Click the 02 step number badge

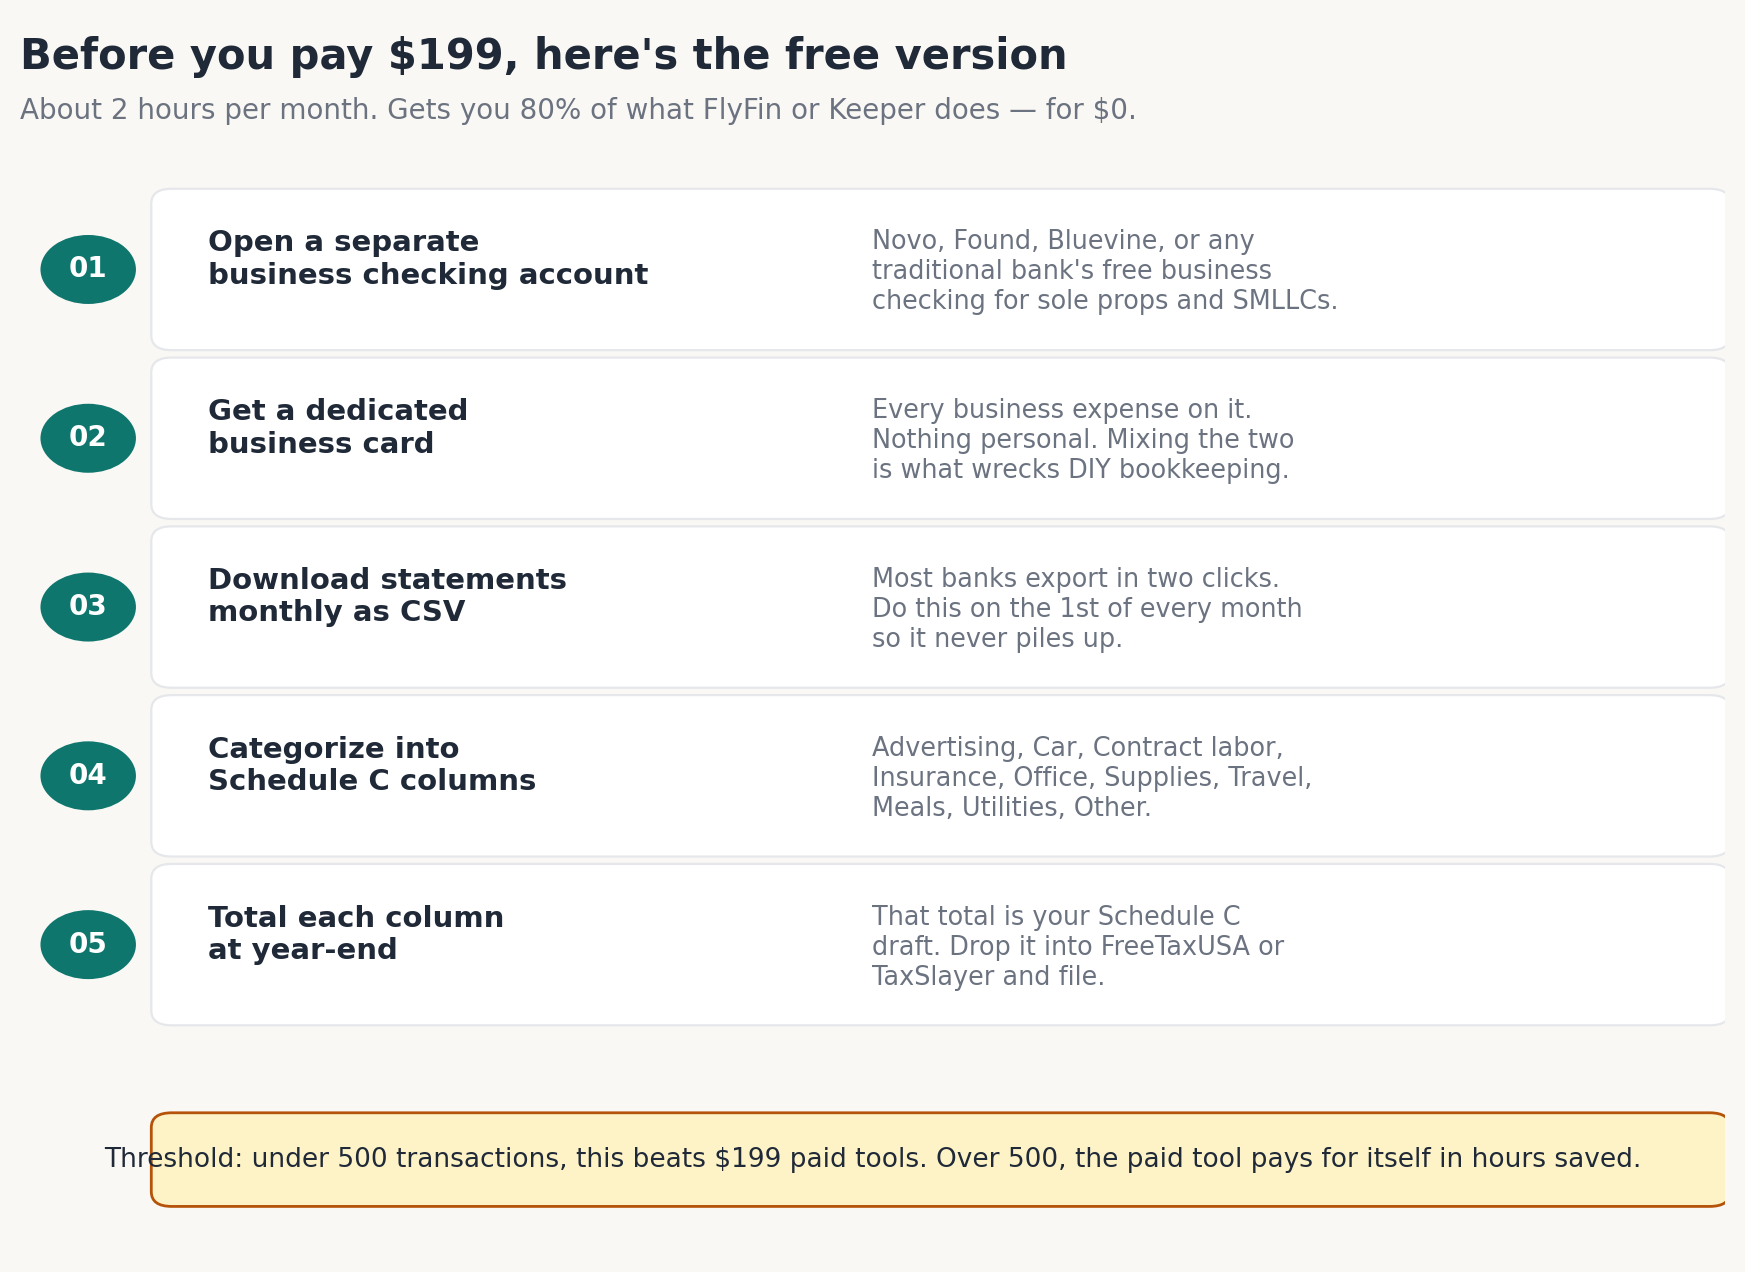click(x=88, y=438)
